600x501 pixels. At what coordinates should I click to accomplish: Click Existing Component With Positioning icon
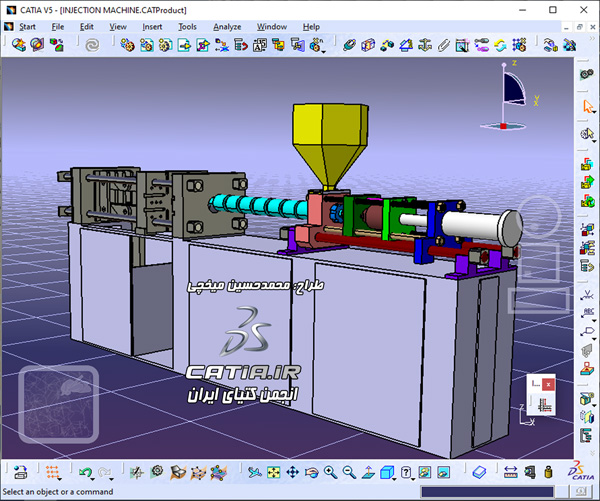coord(203,45)
